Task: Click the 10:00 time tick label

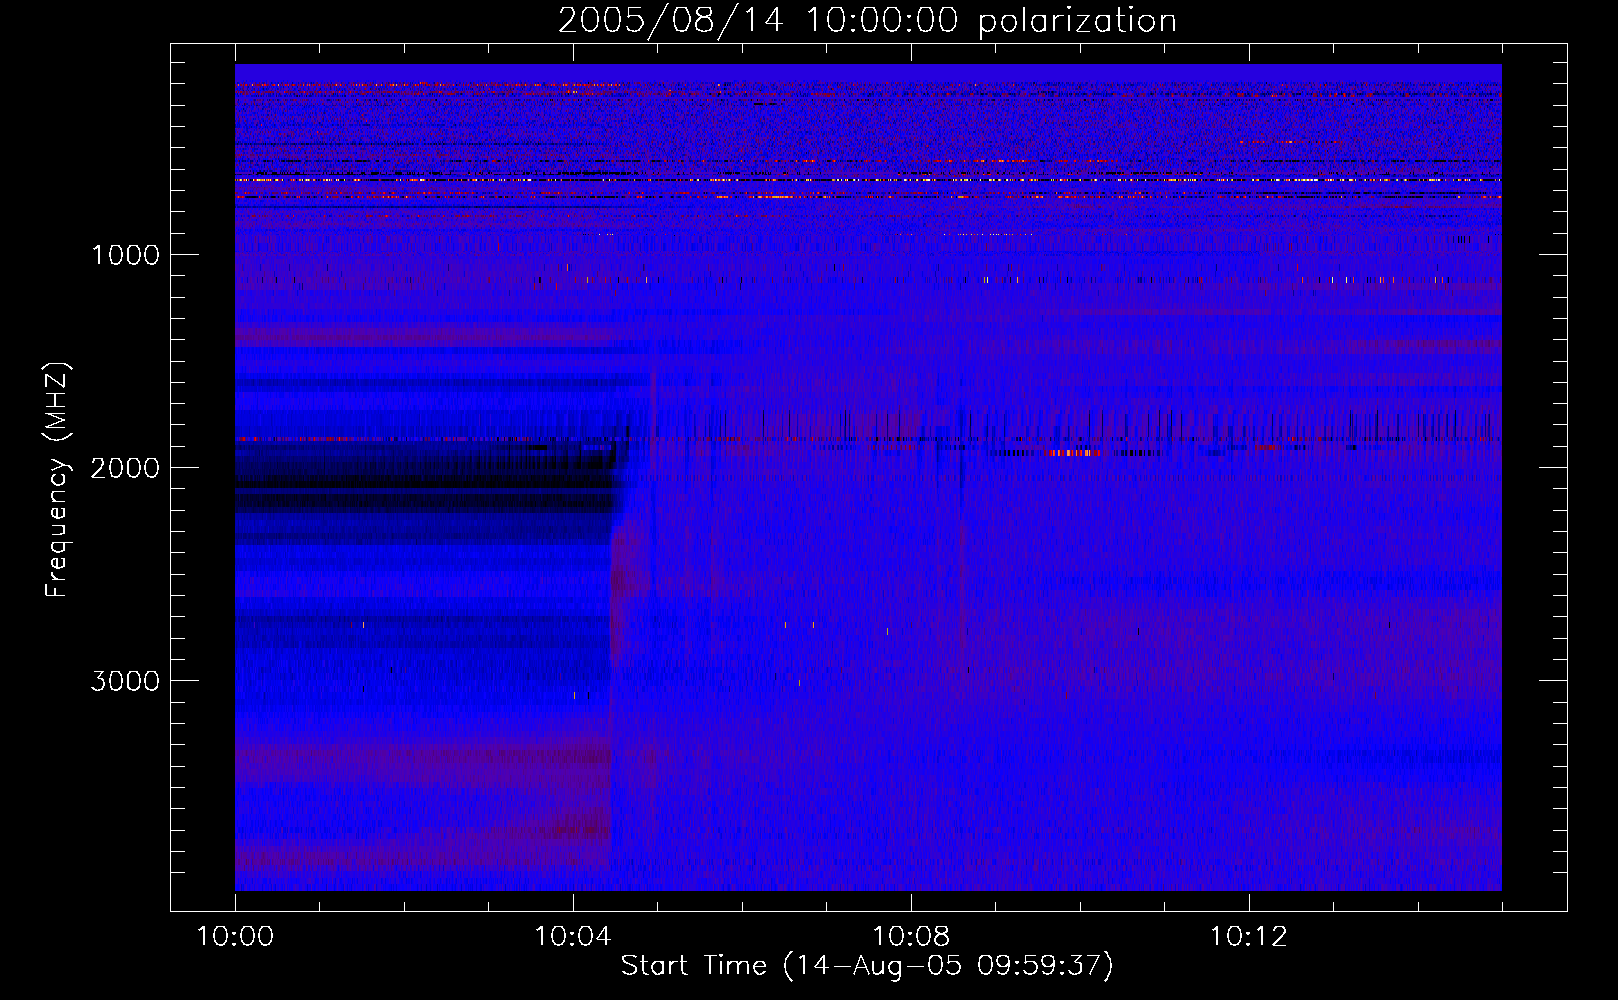Action: pos(235,937)
